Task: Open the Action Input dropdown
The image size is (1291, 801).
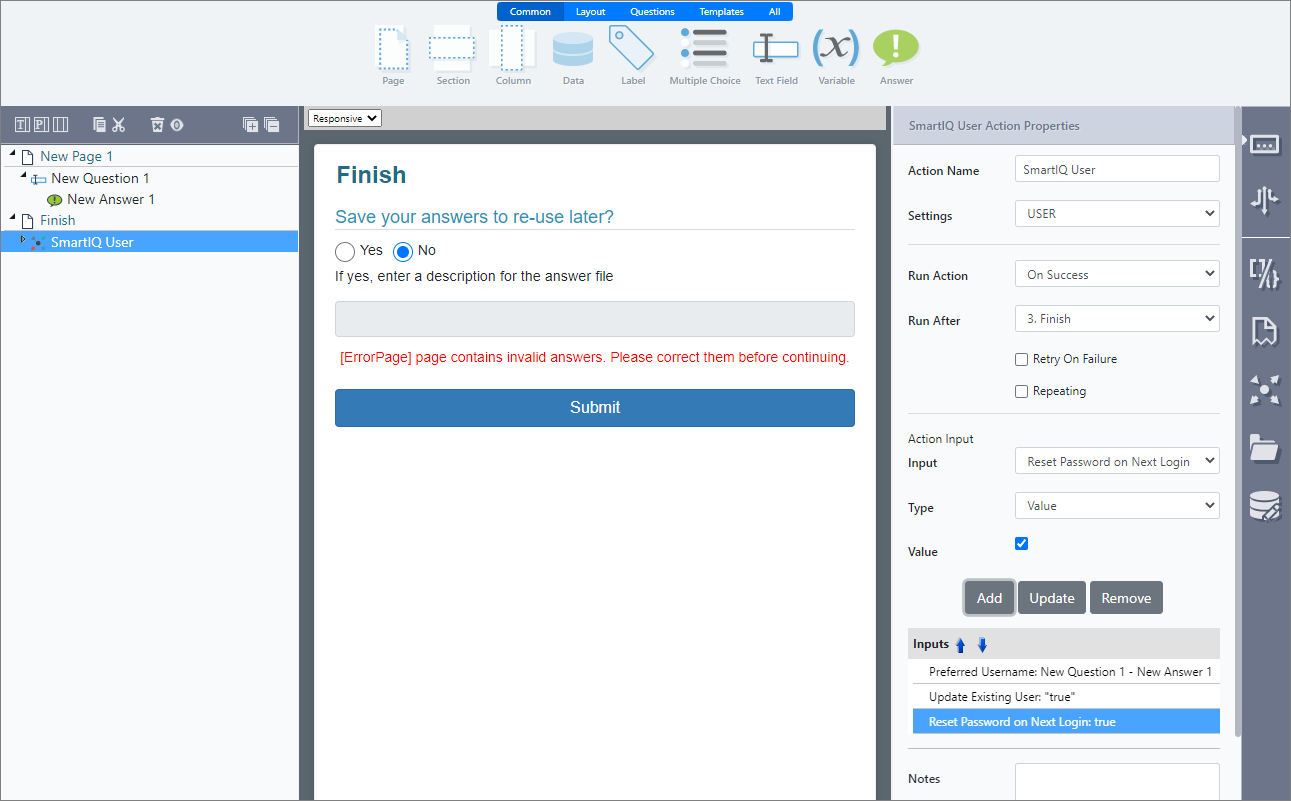Action: tap(1117, 461)
